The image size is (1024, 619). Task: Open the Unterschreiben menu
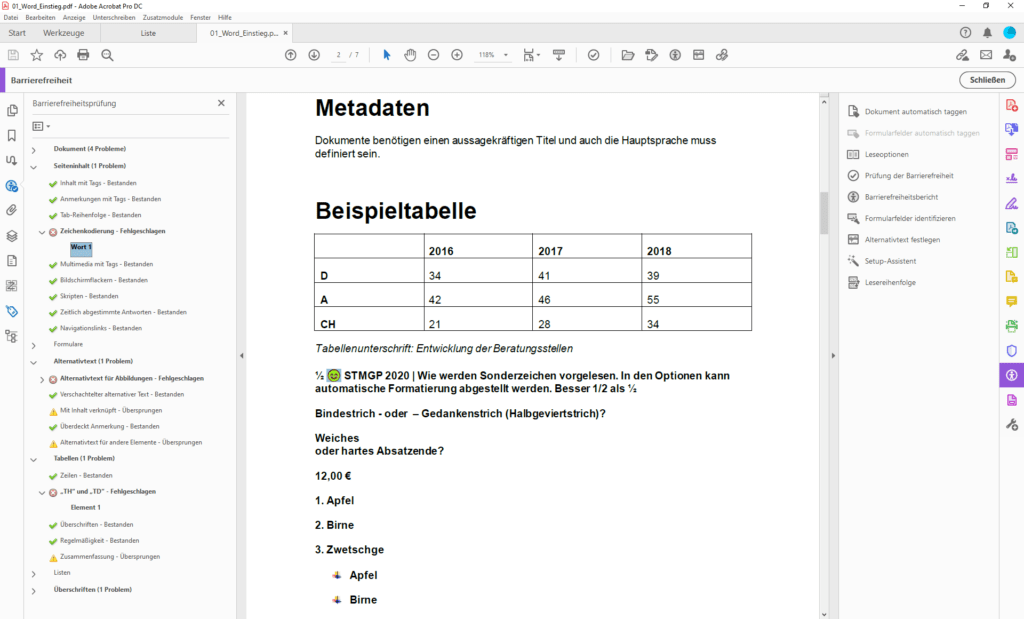[x=114, y=18]
